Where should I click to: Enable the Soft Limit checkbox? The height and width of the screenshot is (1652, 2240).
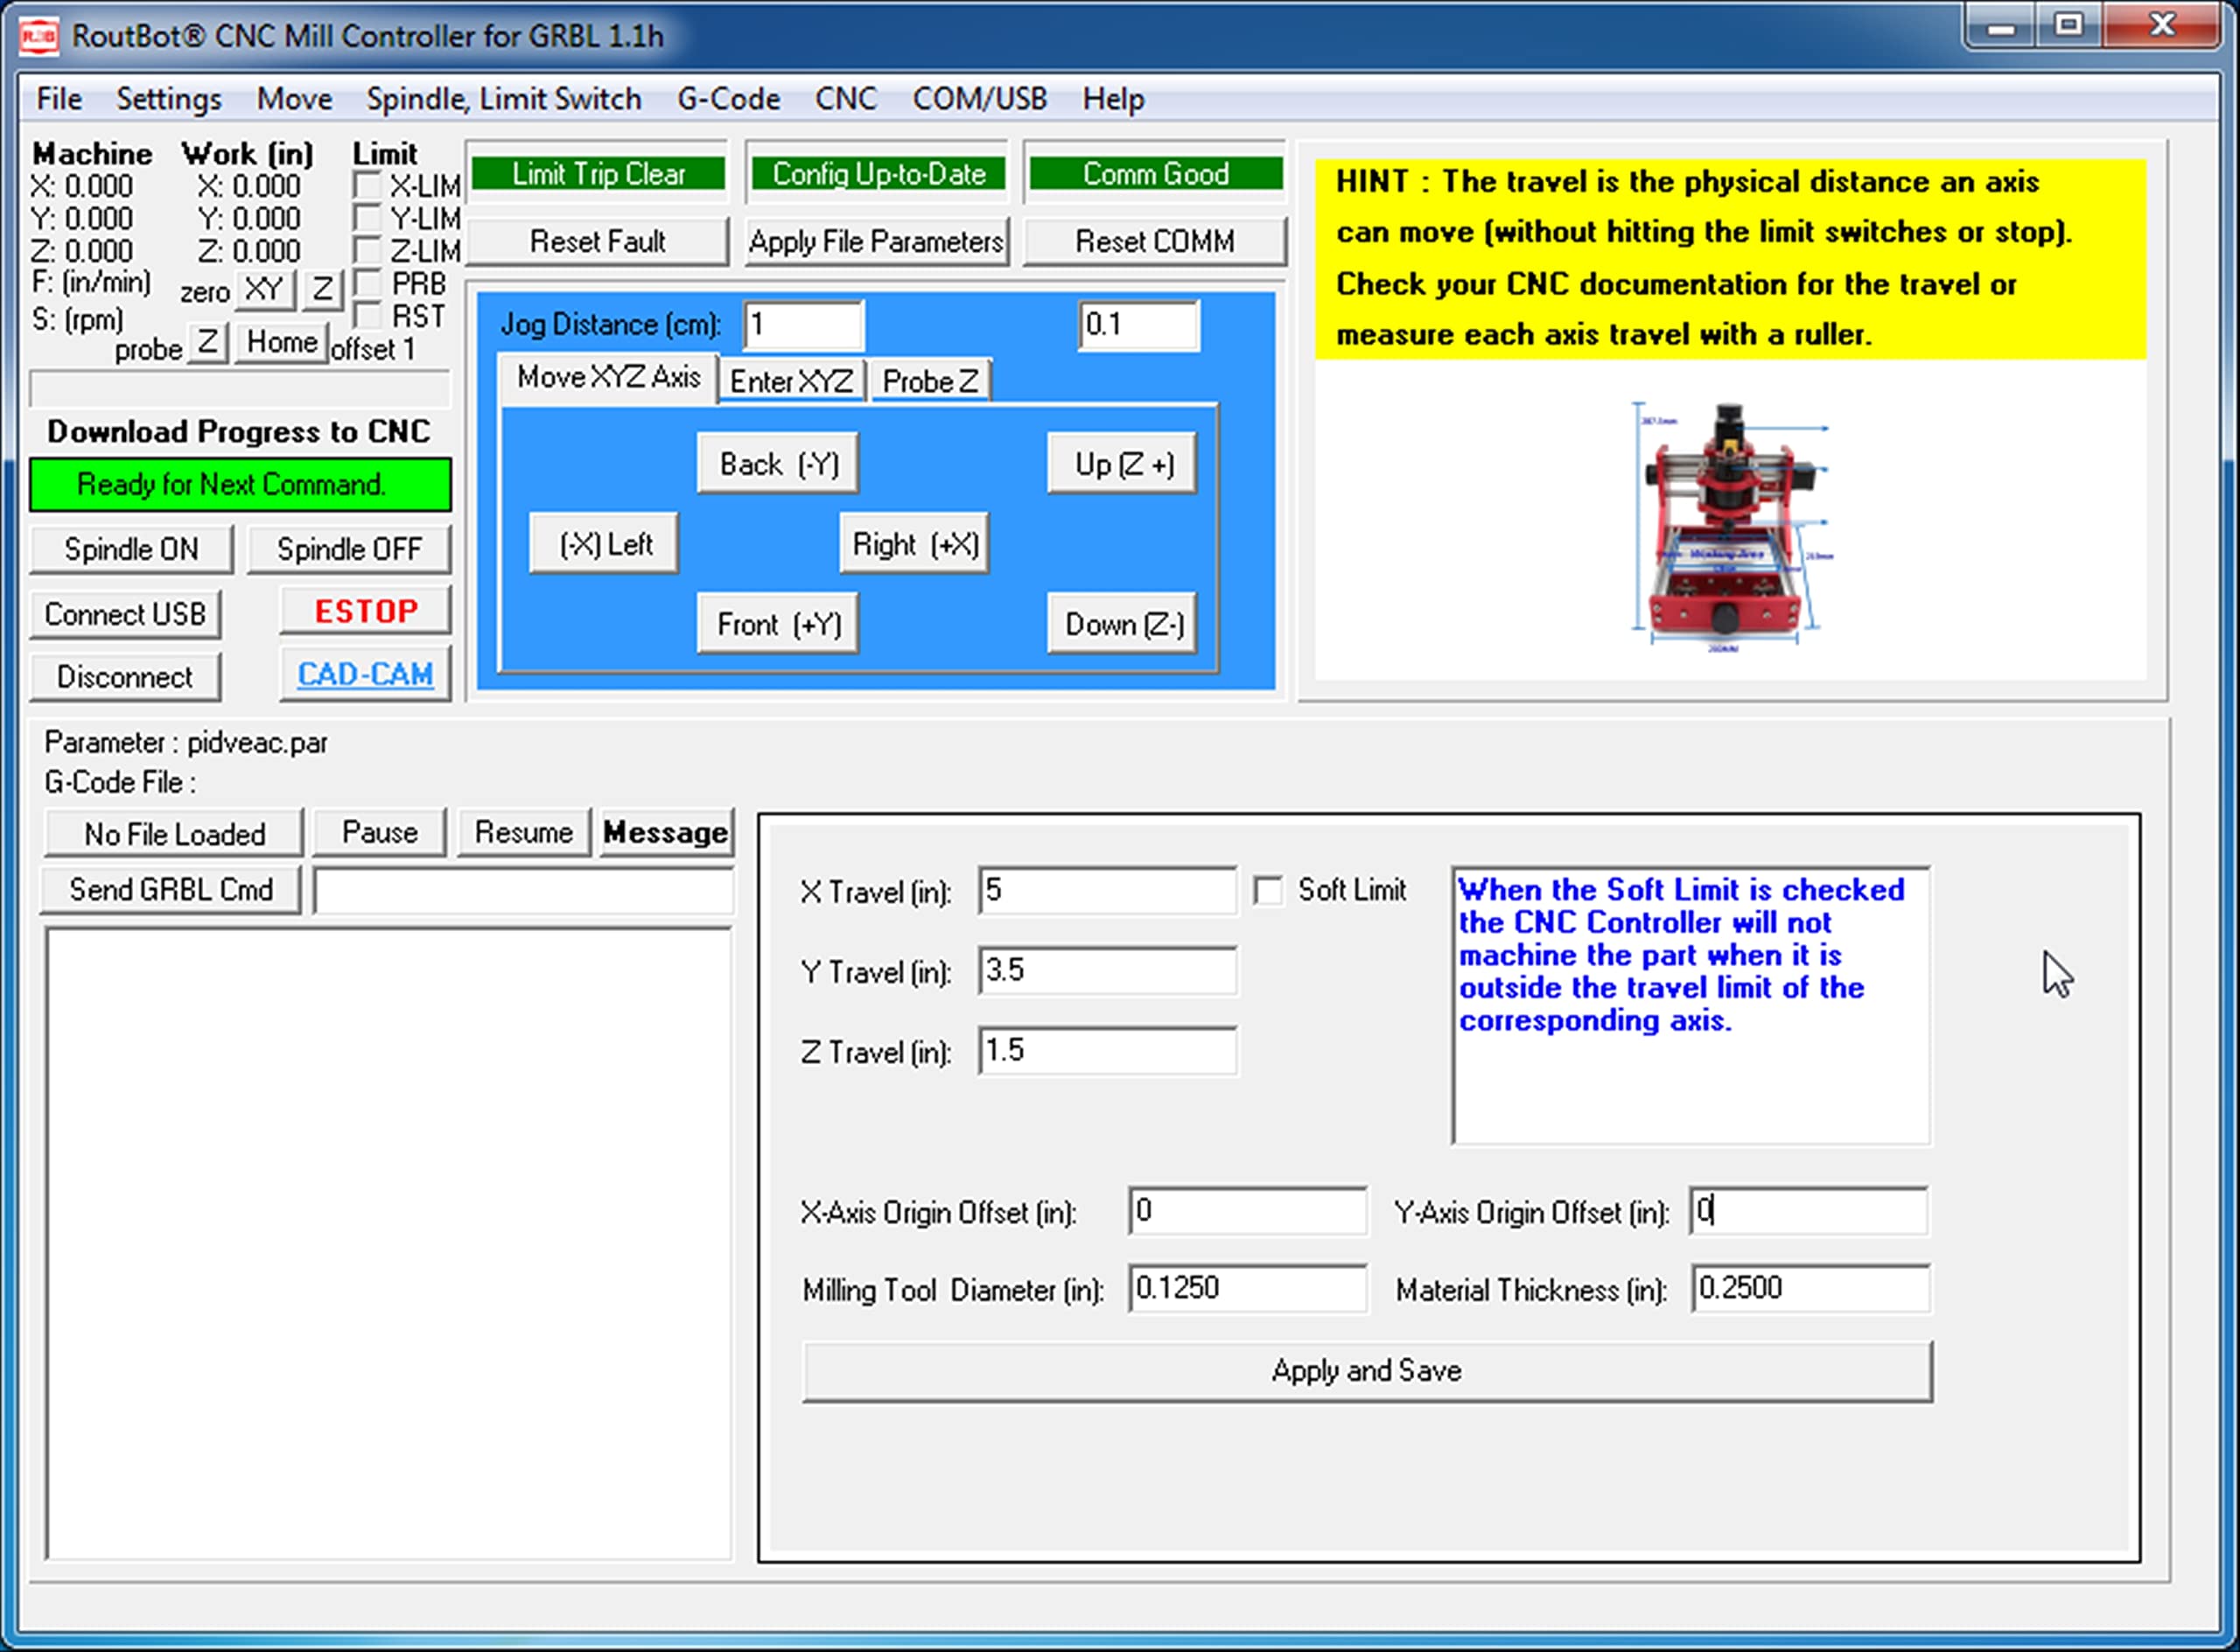tap(1268, 890)
